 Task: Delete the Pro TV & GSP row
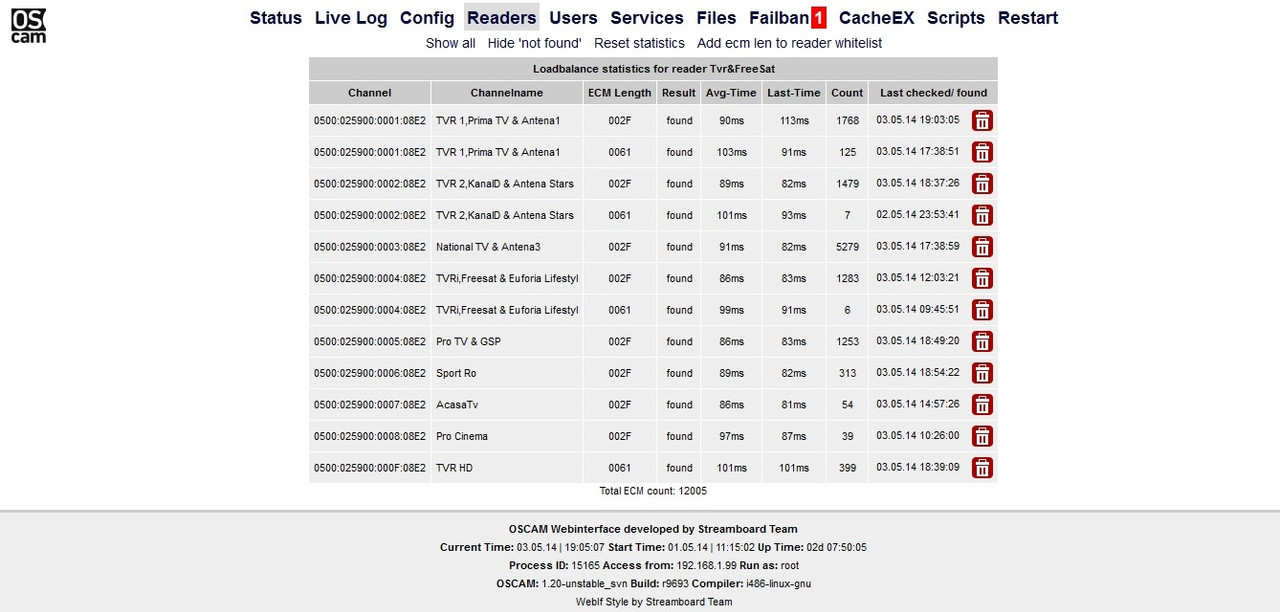[983, 341]
